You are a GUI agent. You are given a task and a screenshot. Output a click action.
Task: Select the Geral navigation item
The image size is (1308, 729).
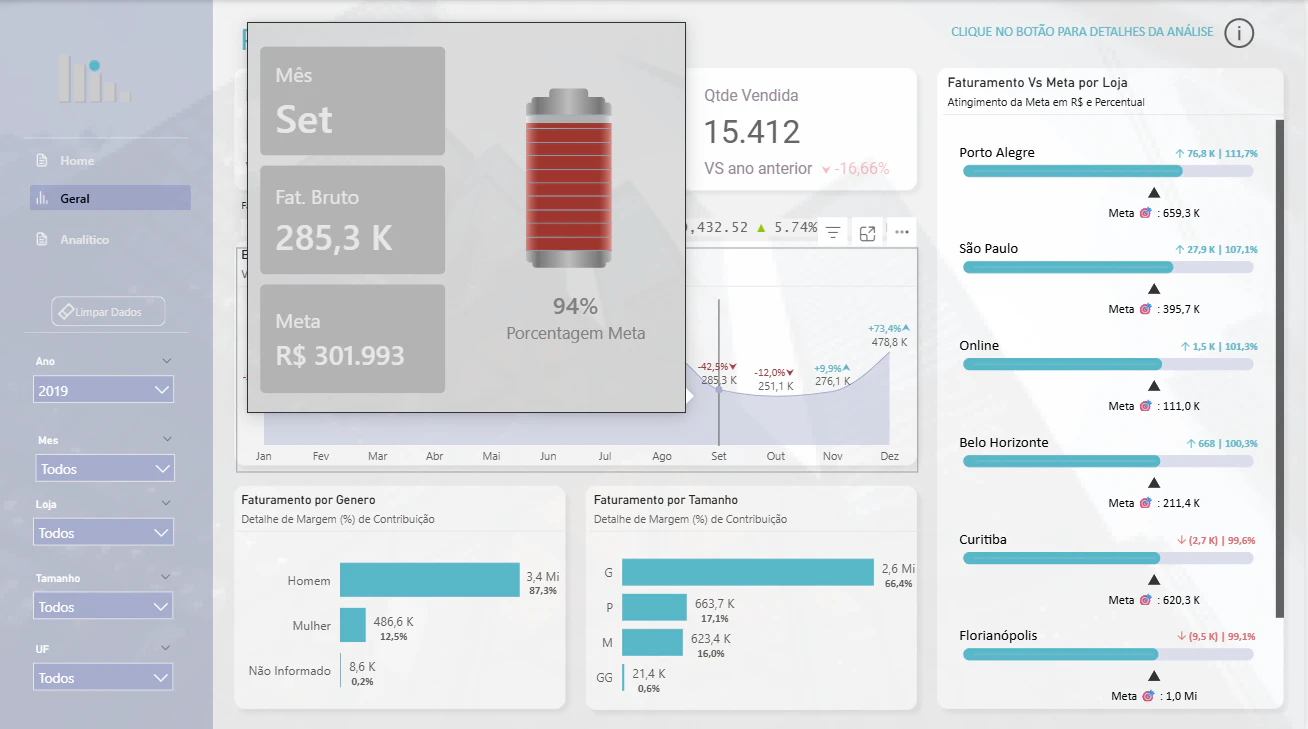(110, 198)
